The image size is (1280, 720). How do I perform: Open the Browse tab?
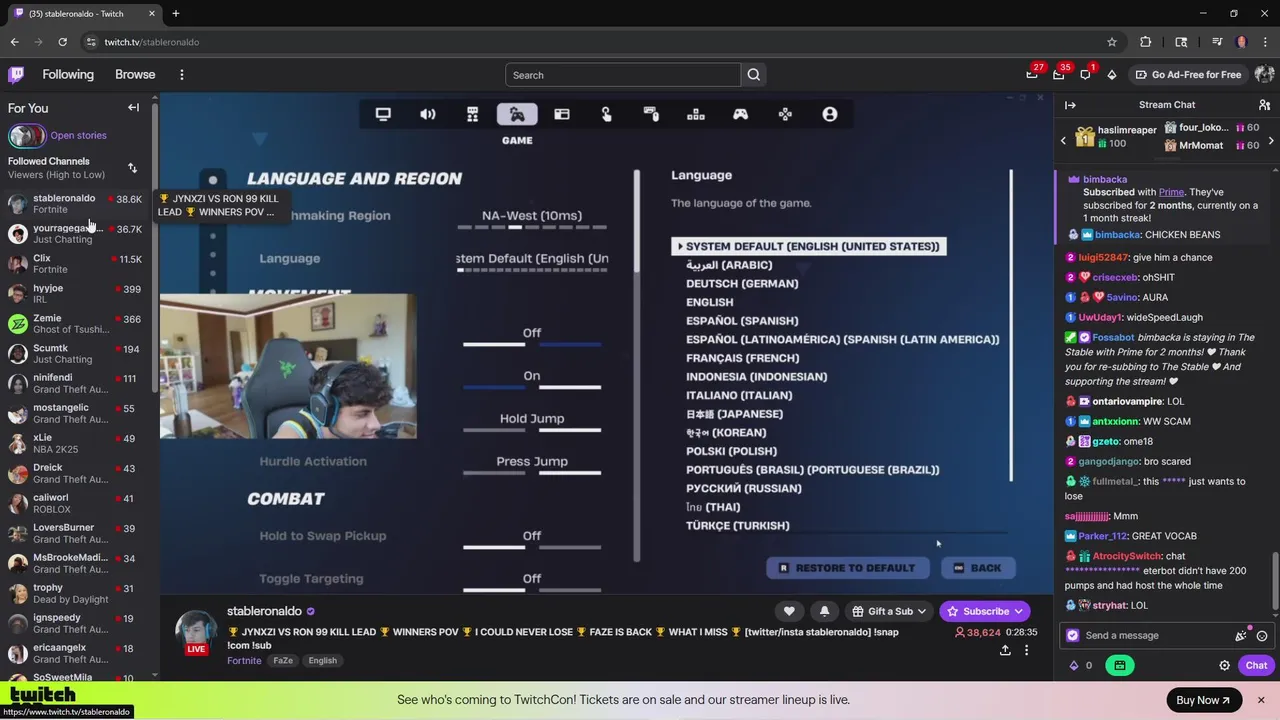(135, 75)
